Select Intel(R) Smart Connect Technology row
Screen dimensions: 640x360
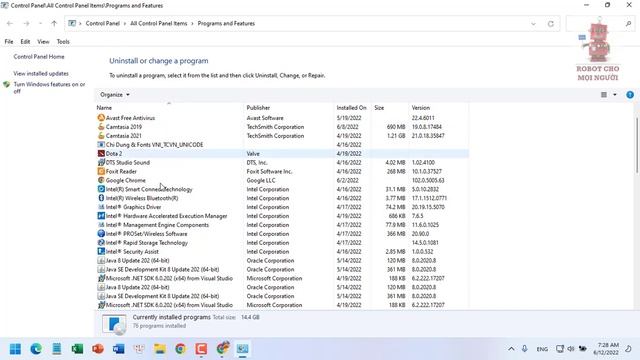(282, 189)
